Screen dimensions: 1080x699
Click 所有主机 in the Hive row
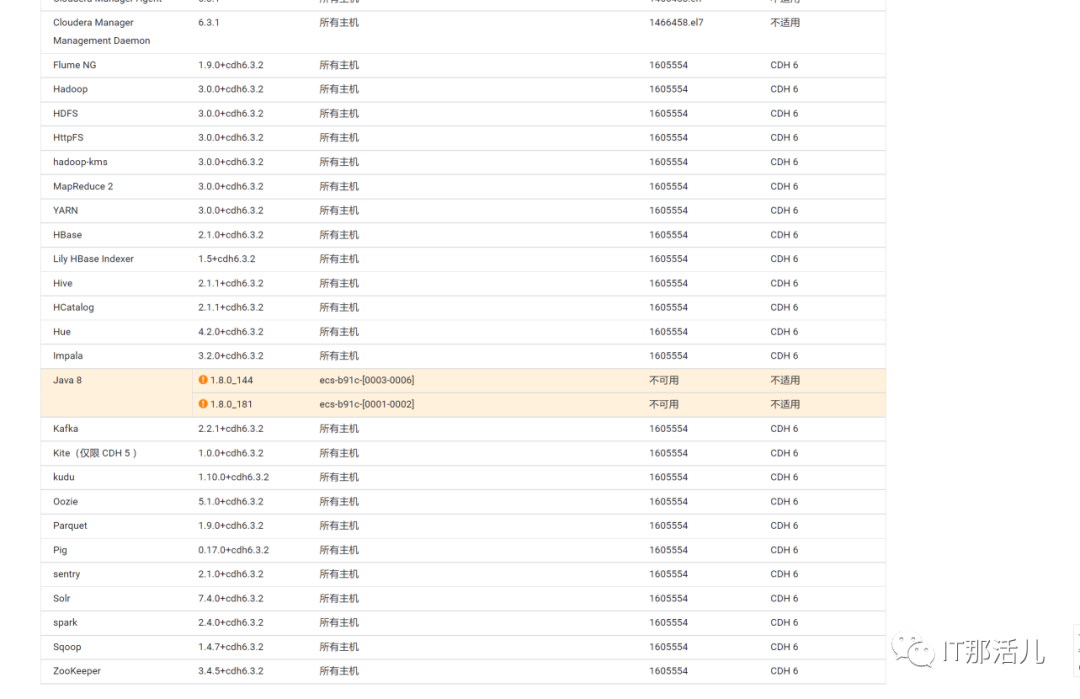pyautogui.click(x=338, y=283)
